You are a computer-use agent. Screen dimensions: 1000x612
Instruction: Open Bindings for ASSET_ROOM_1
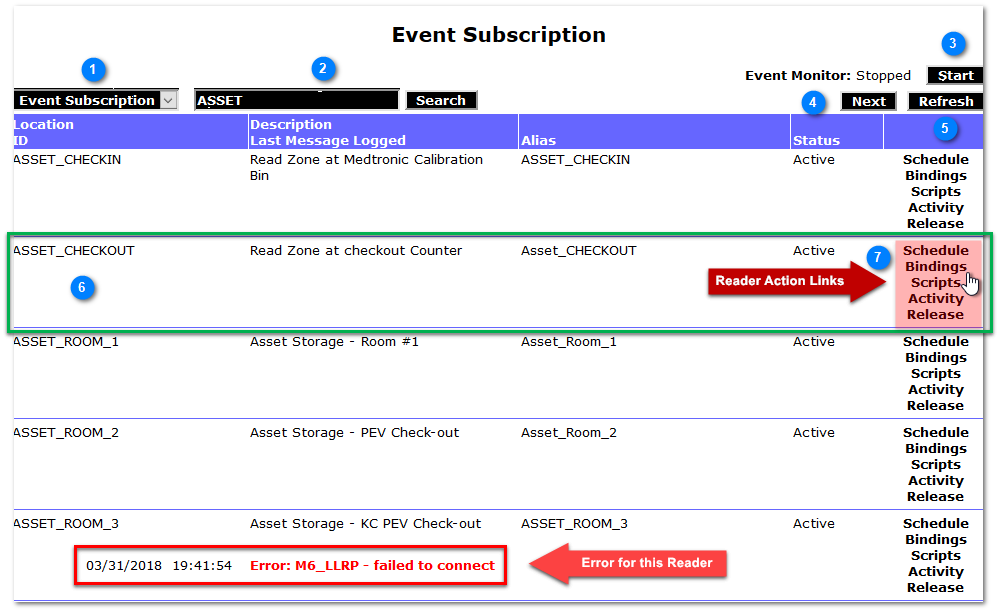[x=936, y=358]
